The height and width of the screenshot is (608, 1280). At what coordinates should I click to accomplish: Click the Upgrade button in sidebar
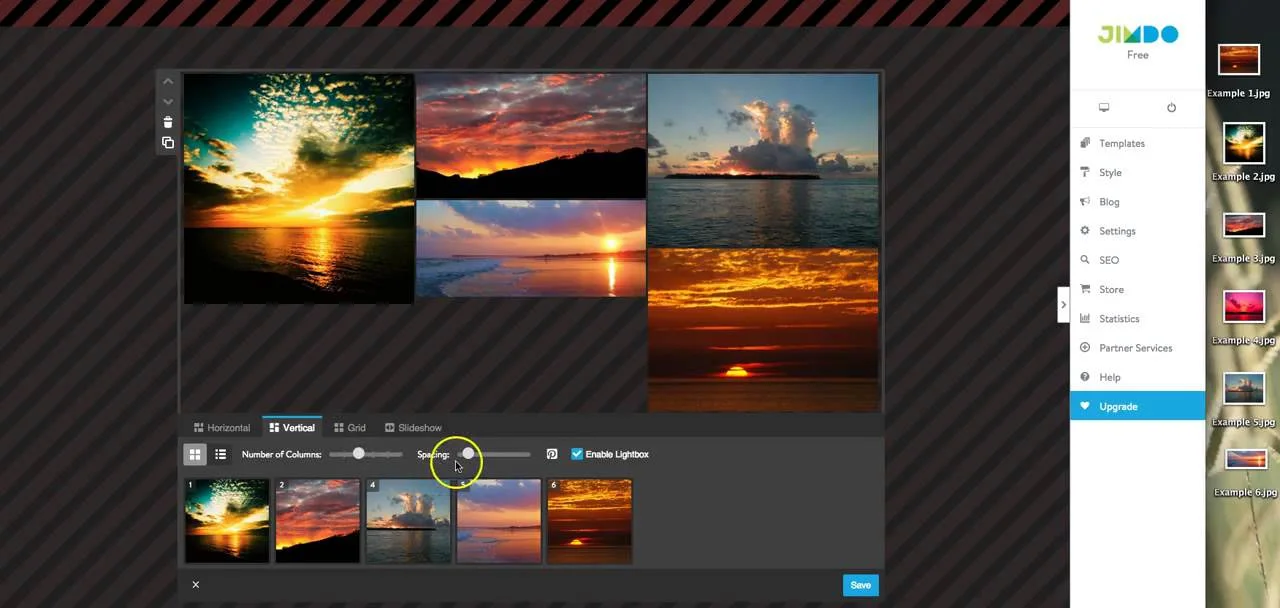(1138, 406)
